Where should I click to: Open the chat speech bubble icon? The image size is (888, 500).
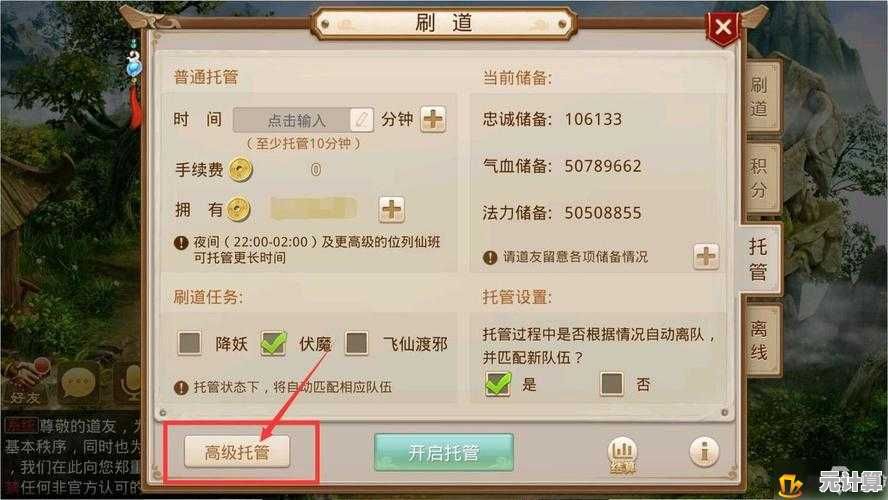pos(79,383)
